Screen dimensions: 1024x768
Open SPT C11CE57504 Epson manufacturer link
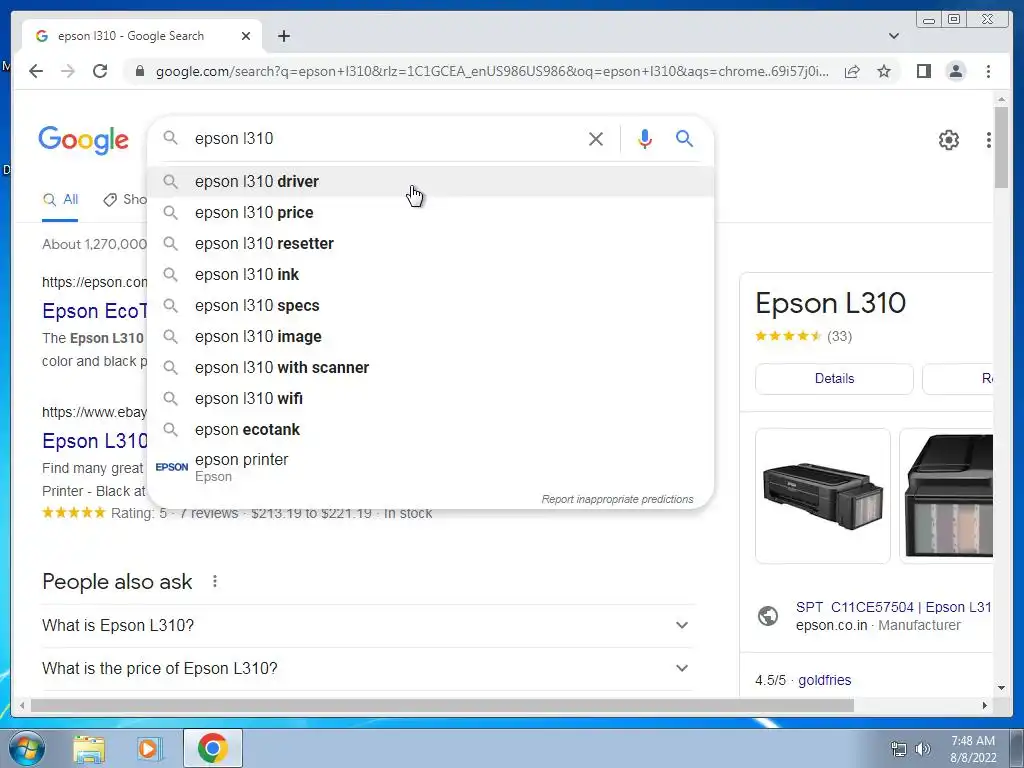click(893, 607)
